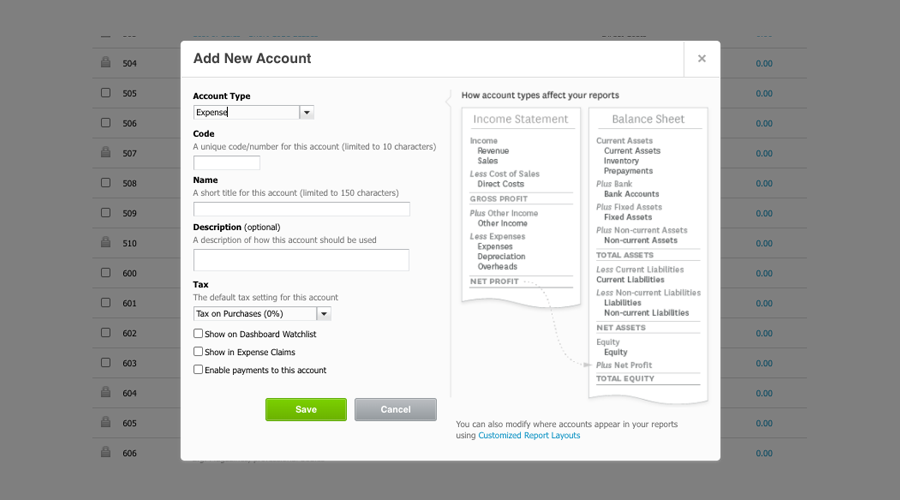
Task: Enable Show on Dashboard Watchlist
Action: click(x=198, y=334)
